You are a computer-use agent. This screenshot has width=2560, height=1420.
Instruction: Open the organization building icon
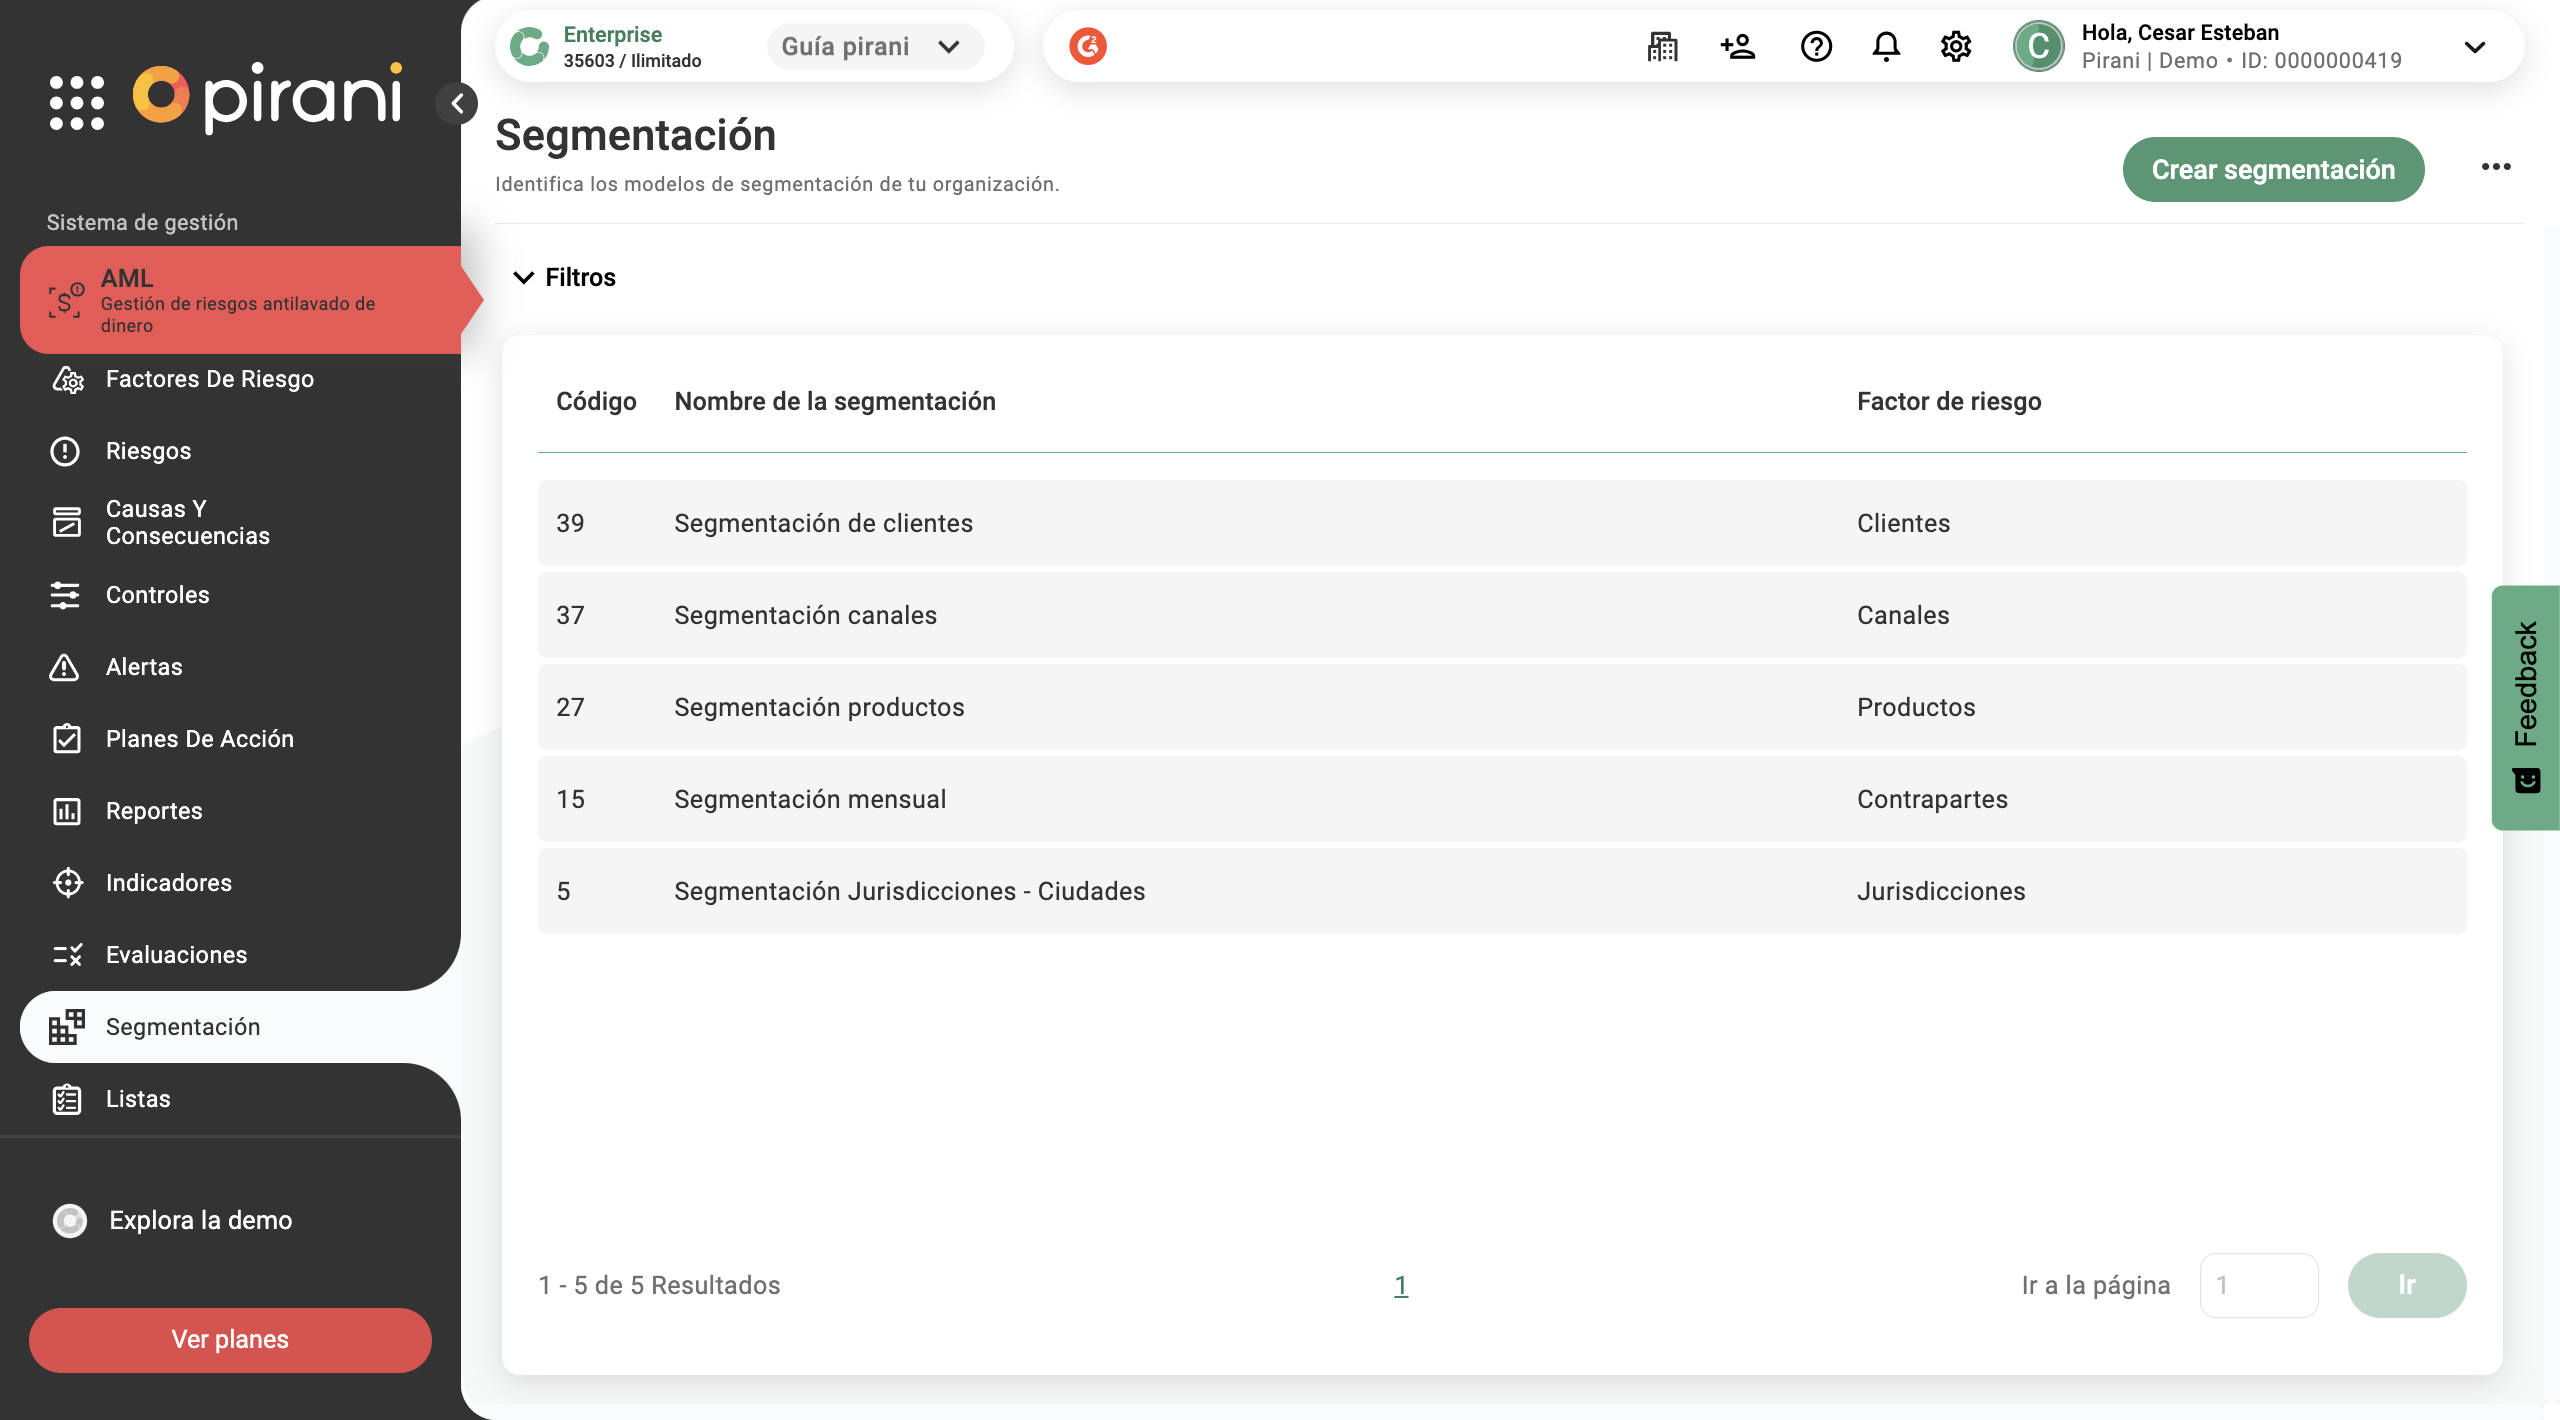(1662, 46)
